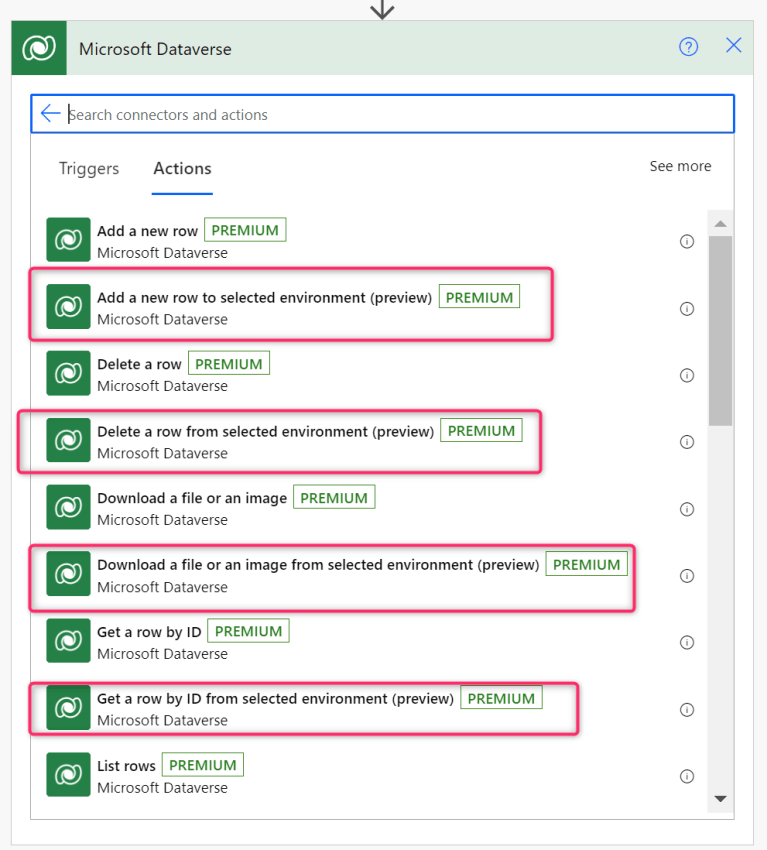Open info for Download a file or an image
The width and height of the screenshot is (767, 850).
point(687,509)
